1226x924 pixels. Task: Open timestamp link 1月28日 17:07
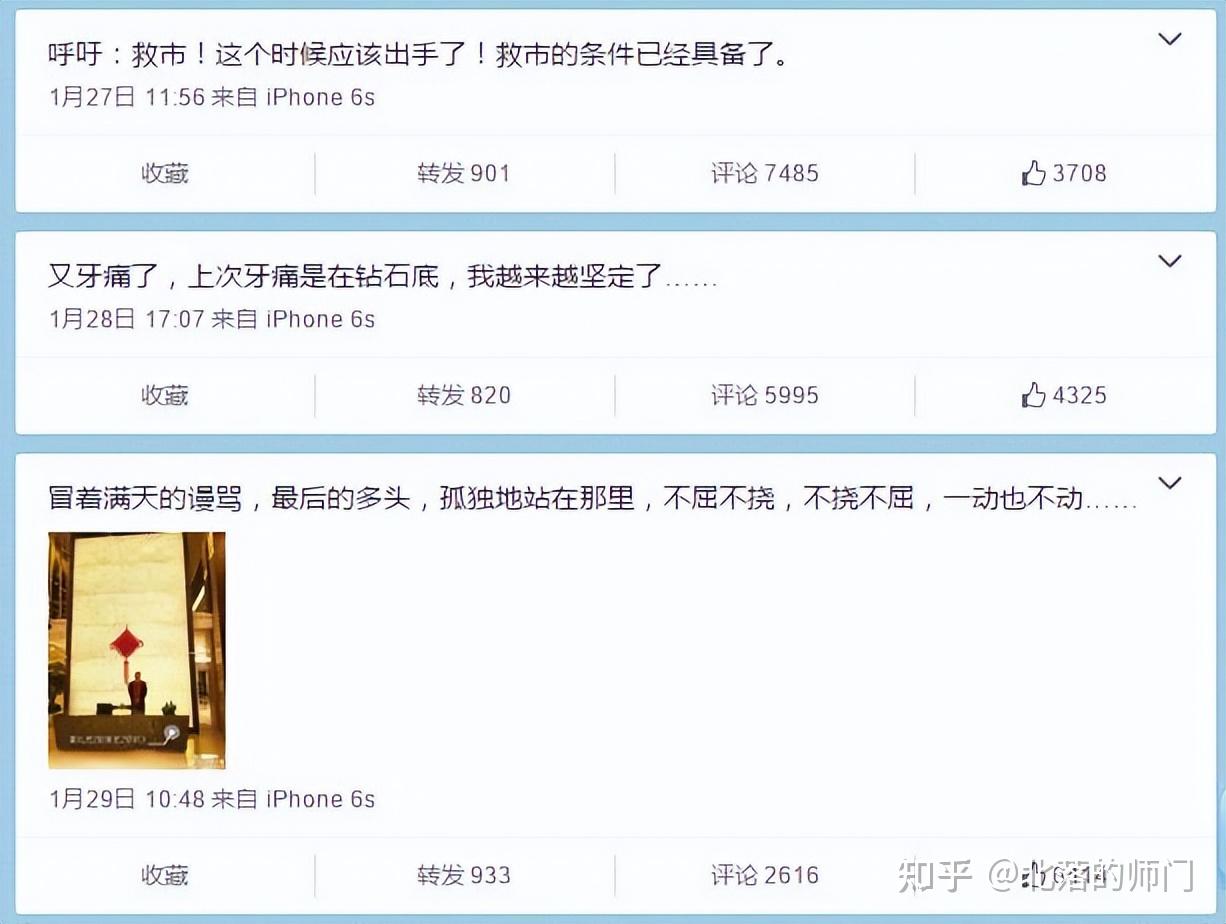point(127,319)
